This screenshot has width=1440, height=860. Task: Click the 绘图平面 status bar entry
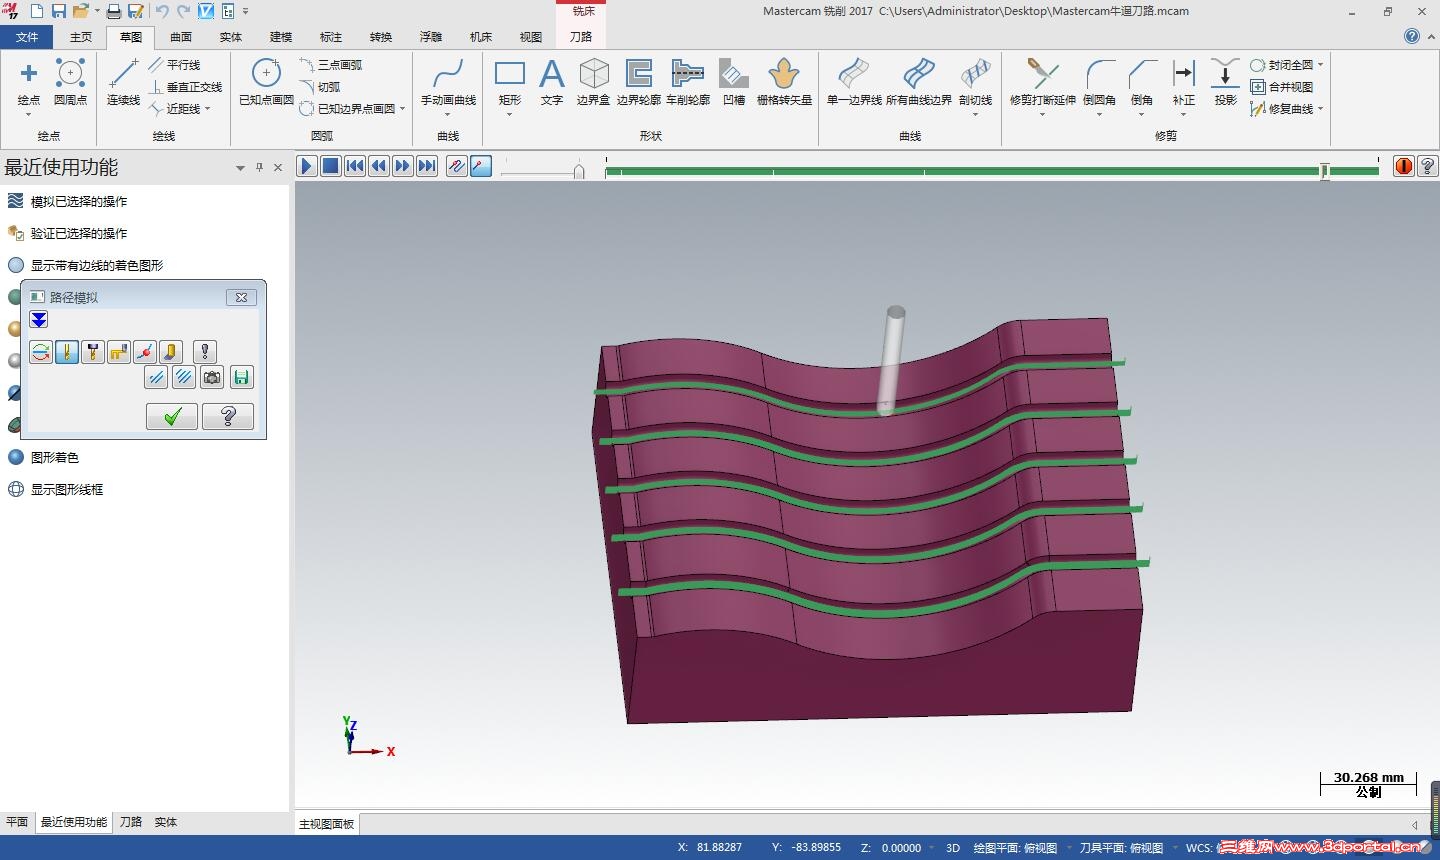point(1015,848)
